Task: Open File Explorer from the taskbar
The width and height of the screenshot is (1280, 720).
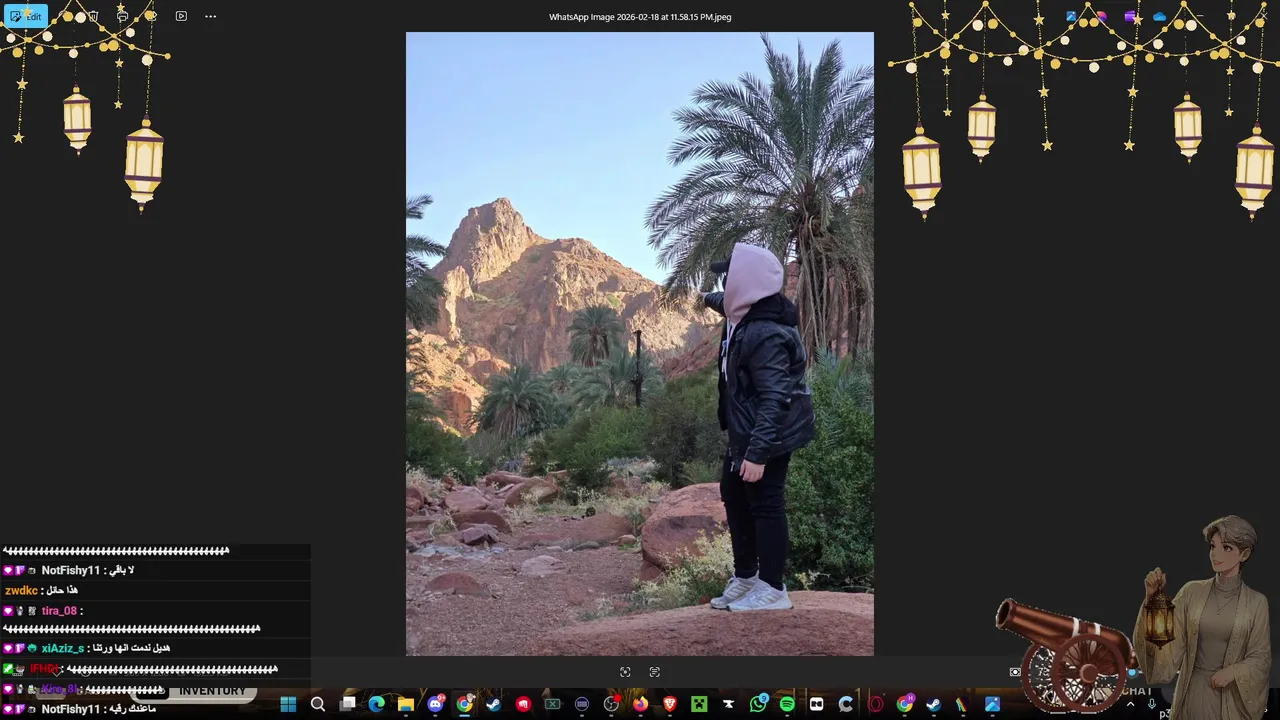Action: (406, 704)
